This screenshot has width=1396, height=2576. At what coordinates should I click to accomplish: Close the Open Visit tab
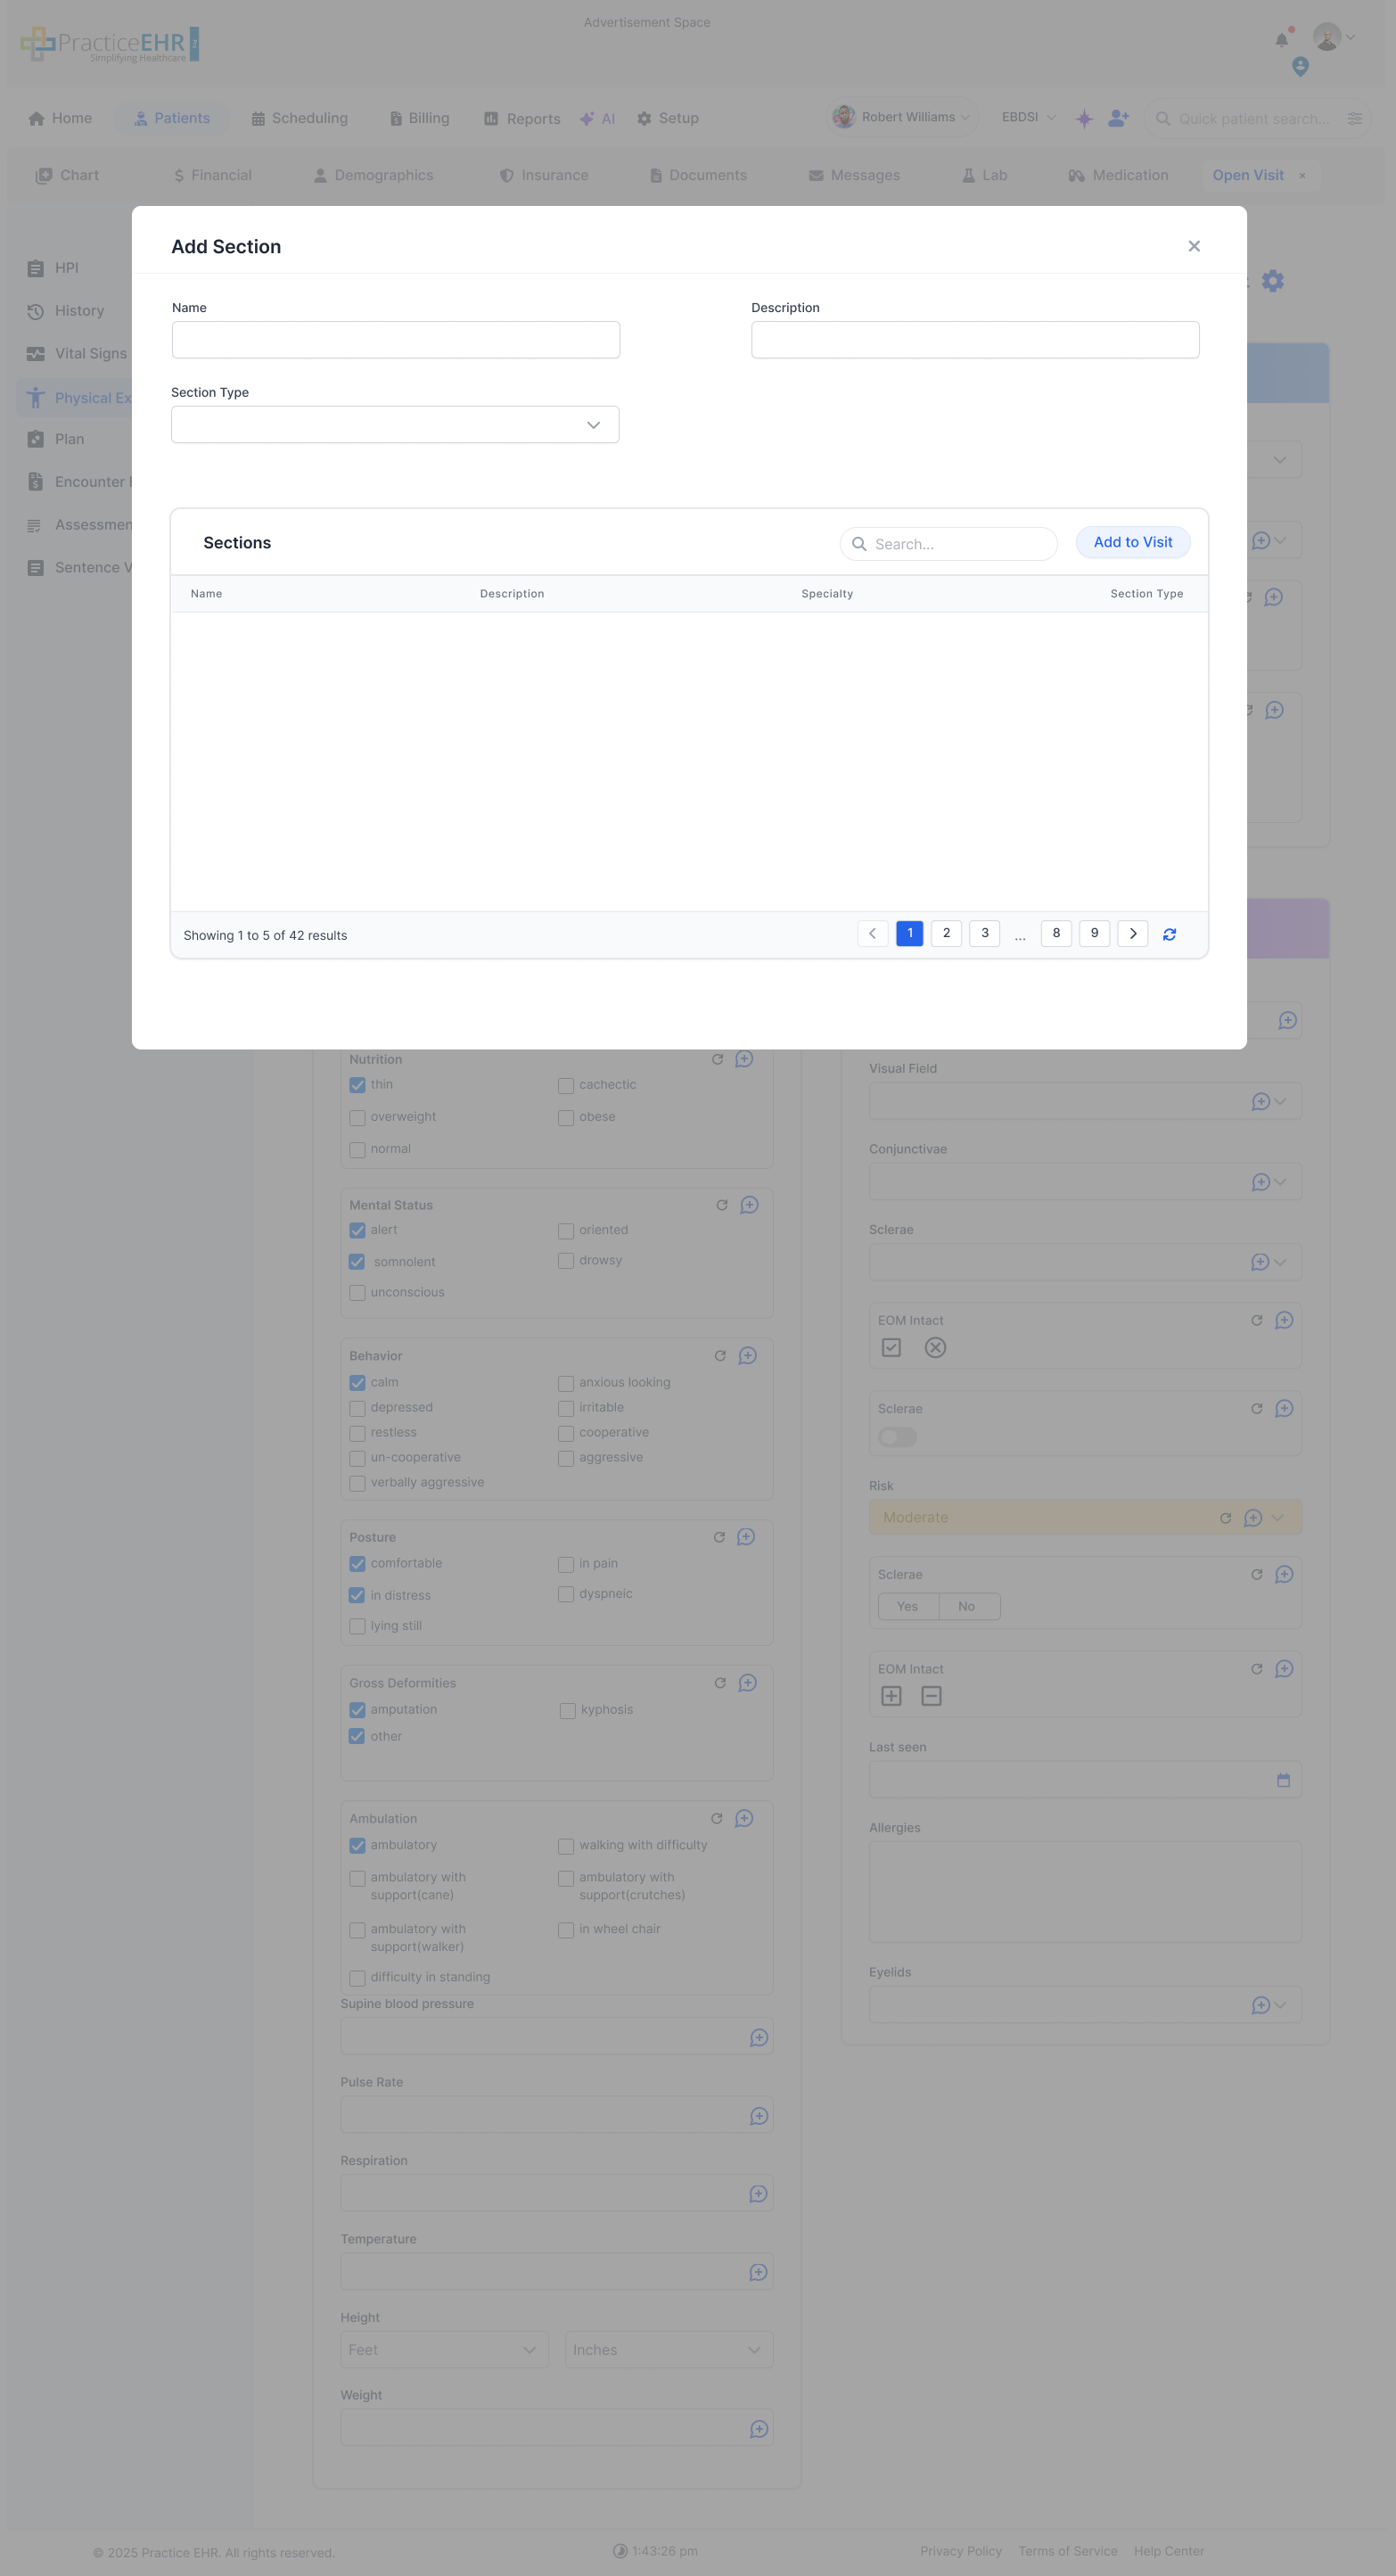point(1302,176)
